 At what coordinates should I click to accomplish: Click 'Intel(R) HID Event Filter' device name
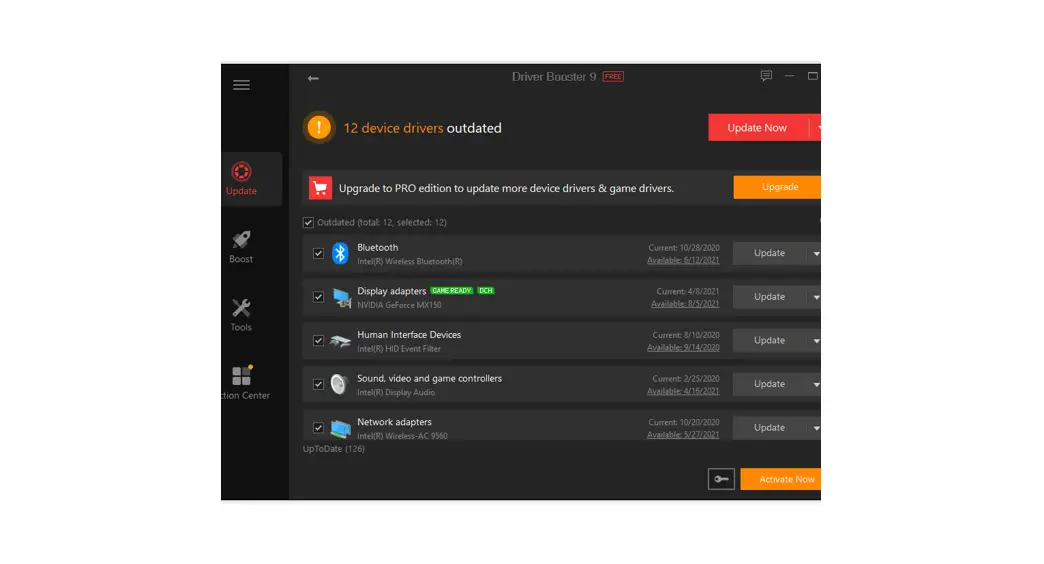(x=399, y=349)
